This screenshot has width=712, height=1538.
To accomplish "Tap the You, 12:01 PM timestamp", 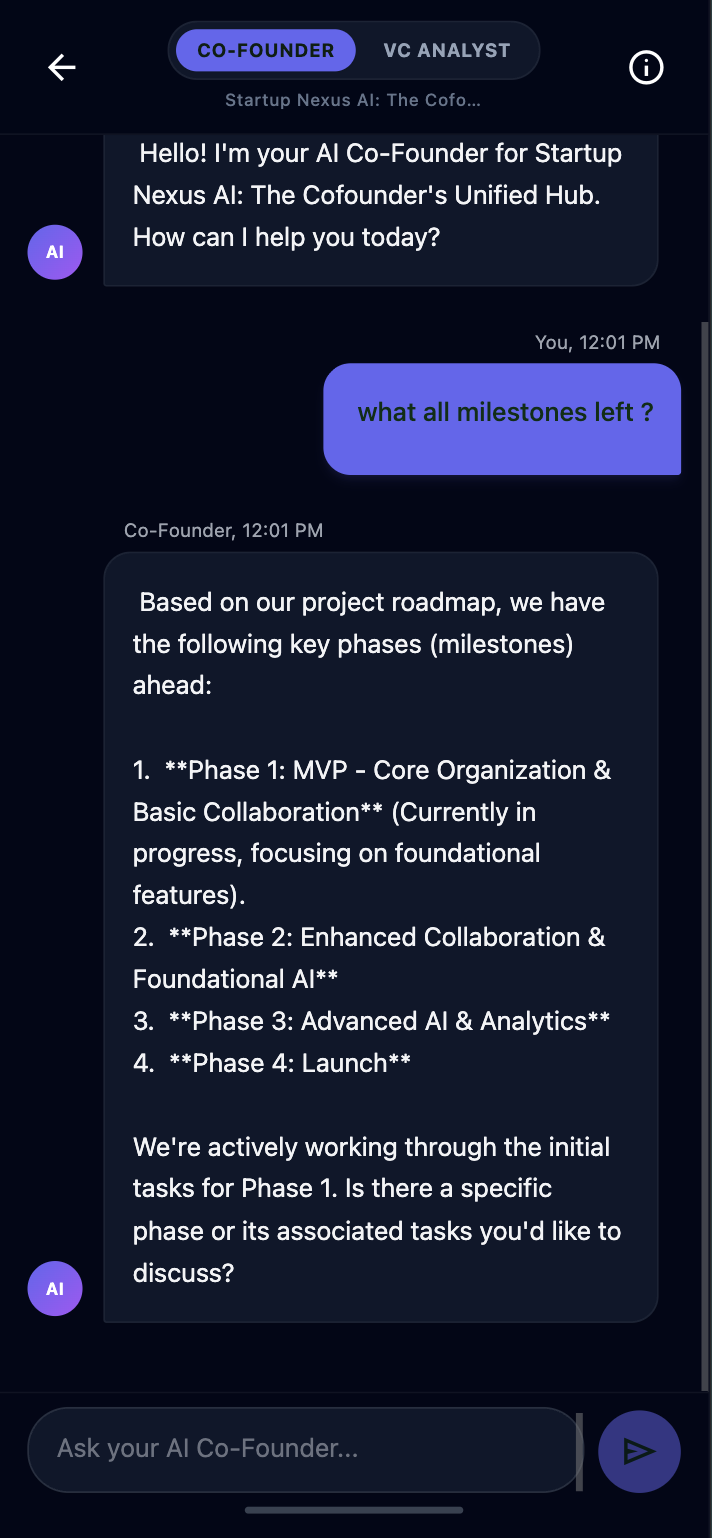I will pyautogui.click(x=598, y=342).
